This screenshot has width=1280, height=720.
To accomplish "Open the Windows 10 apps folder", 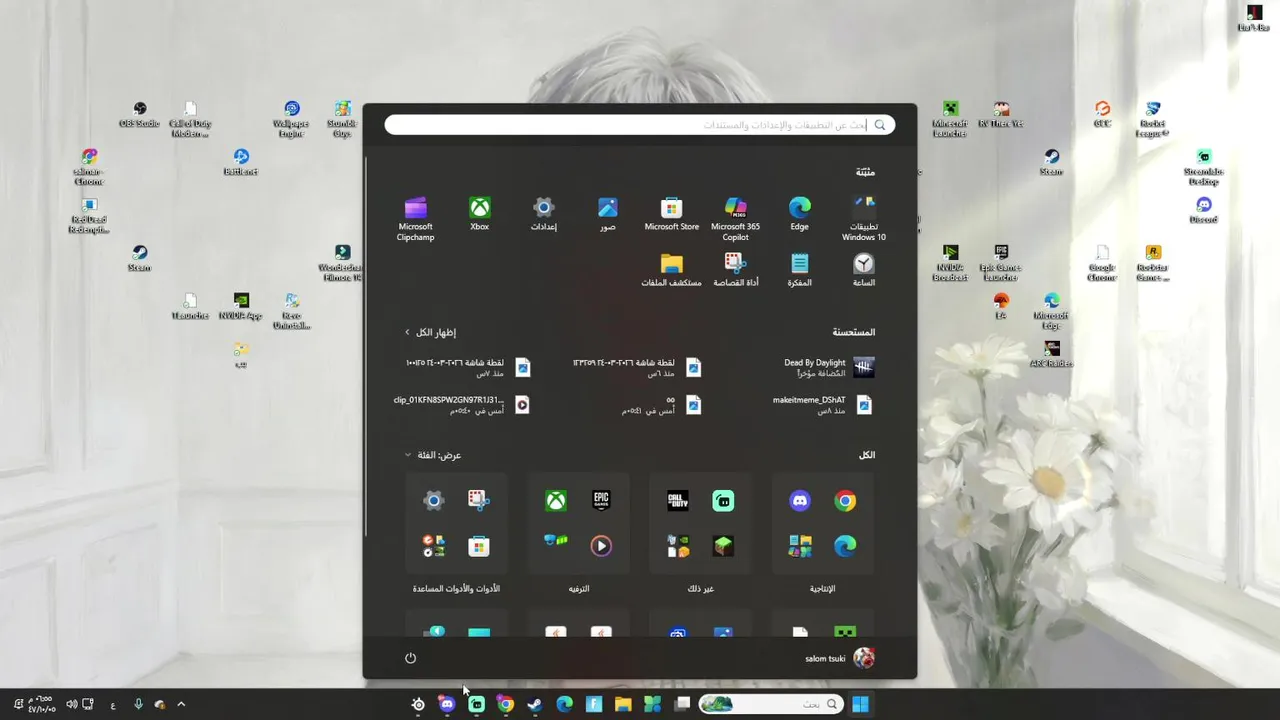I will (x=863, y=218).
